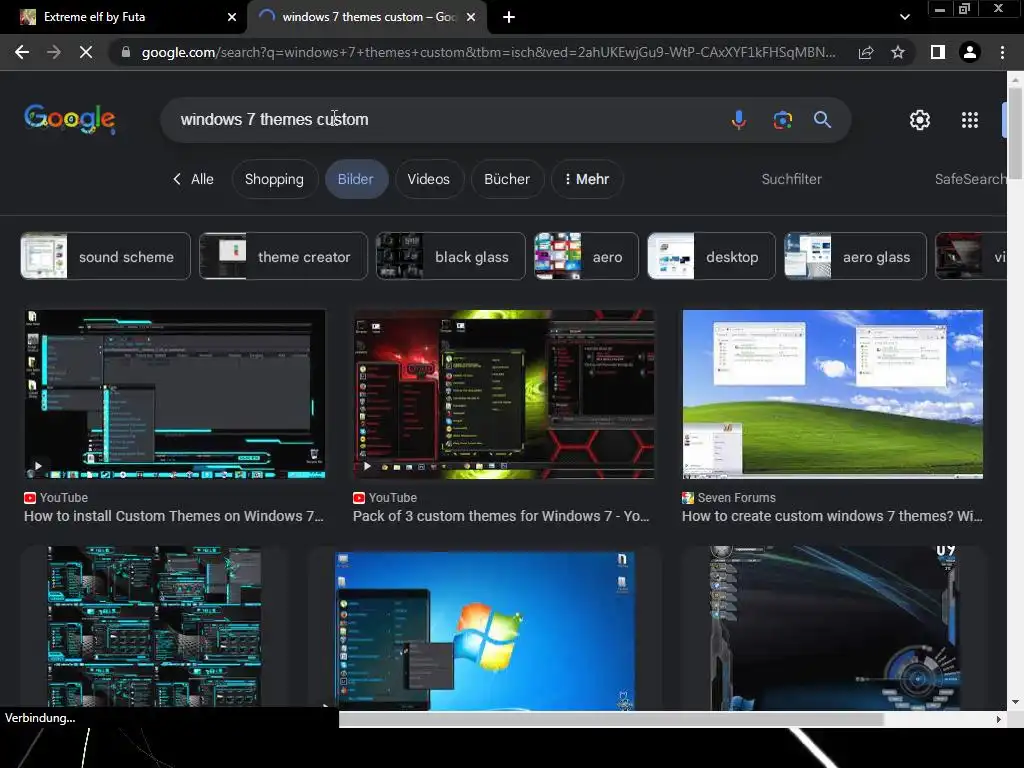Click the magnifier search button
The height and width of the screenshot is (768, 1024).
822,120
